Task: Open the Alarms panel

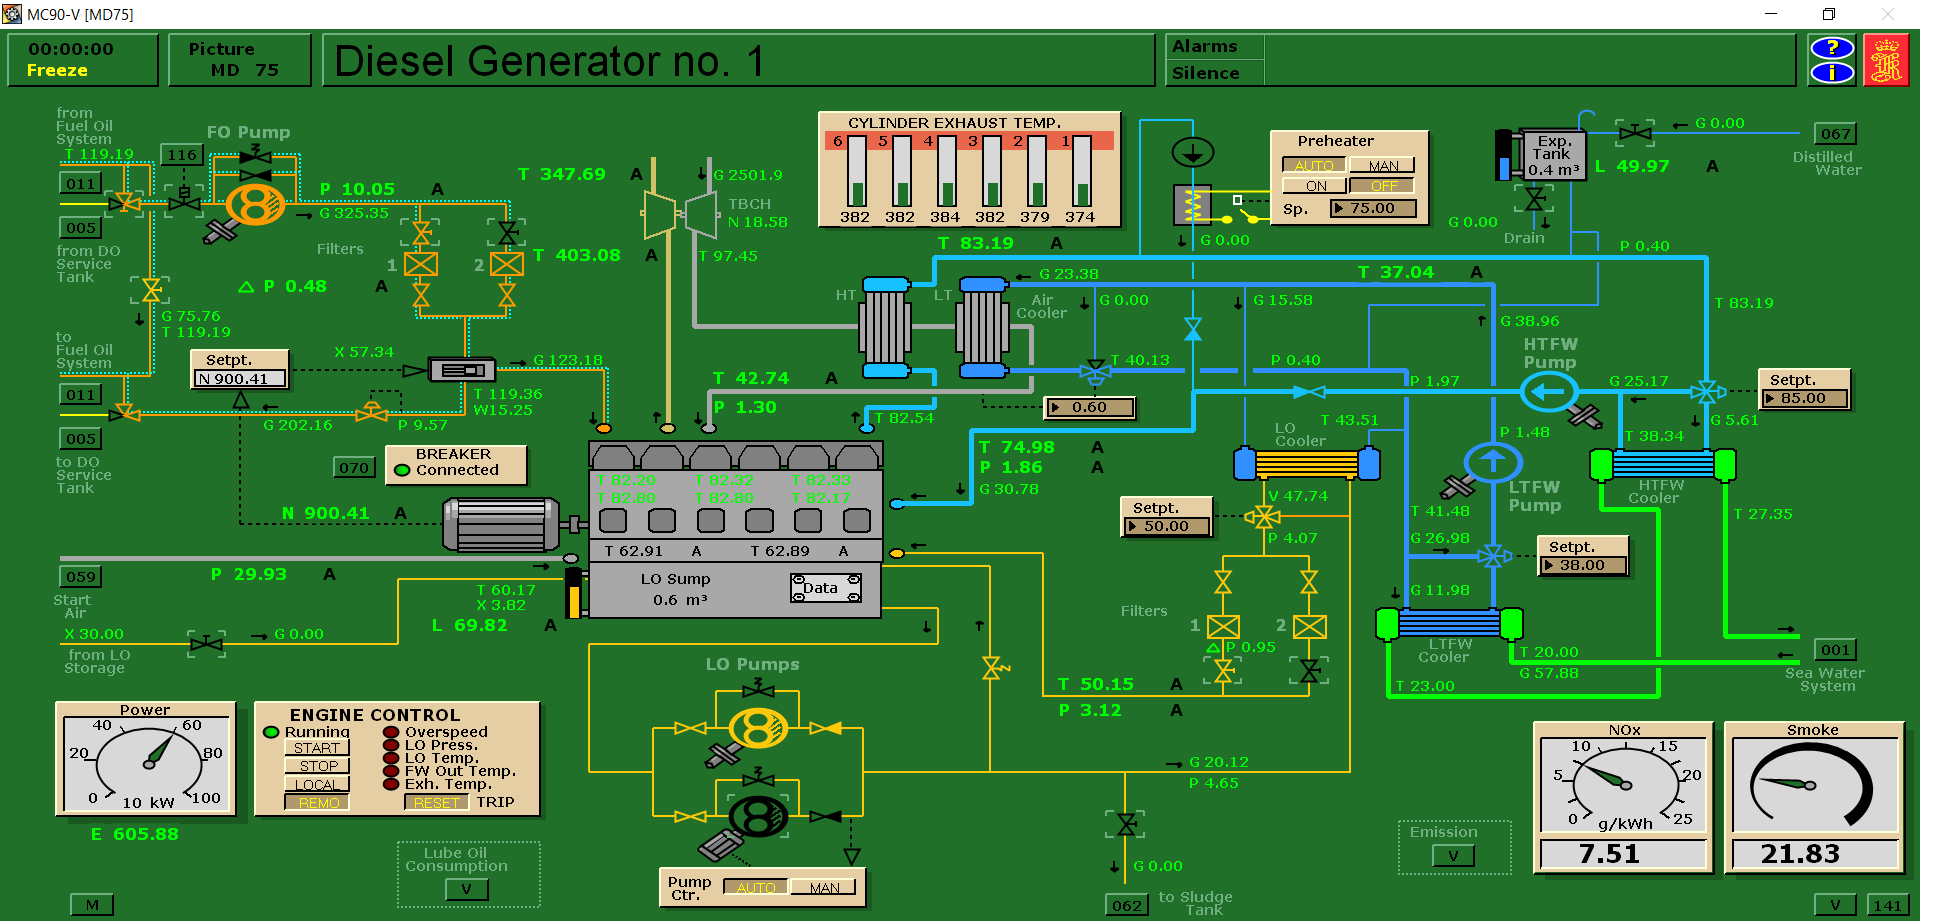Action: coord(1205,47)
